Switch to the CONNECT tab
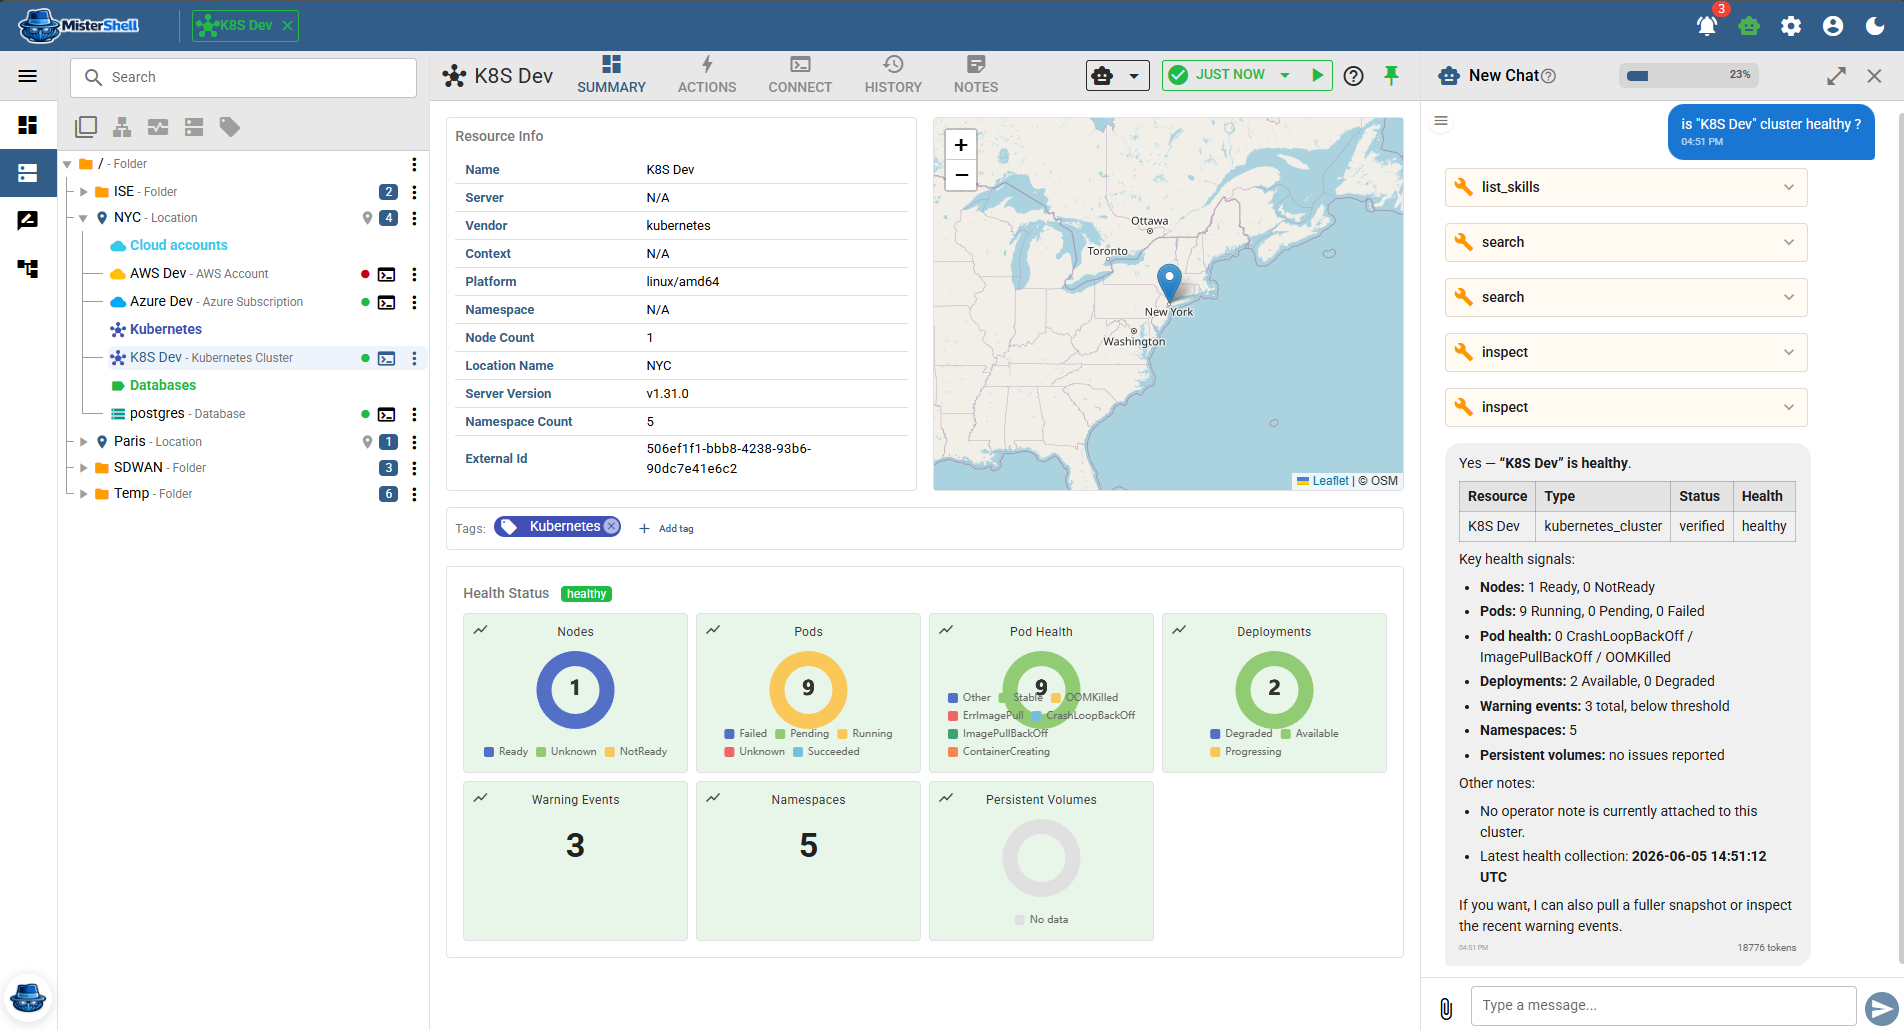 pyautogui.click(x=800, y=76)
